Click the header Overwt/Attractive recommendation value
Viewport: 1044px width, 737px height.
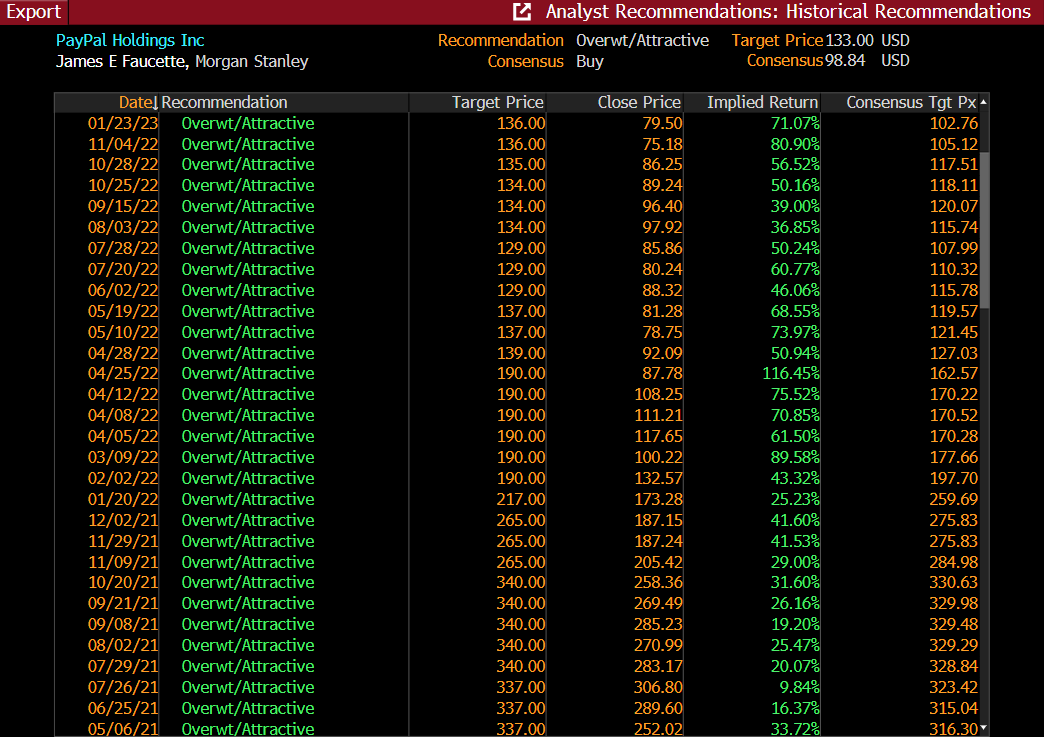click(643, 41)
